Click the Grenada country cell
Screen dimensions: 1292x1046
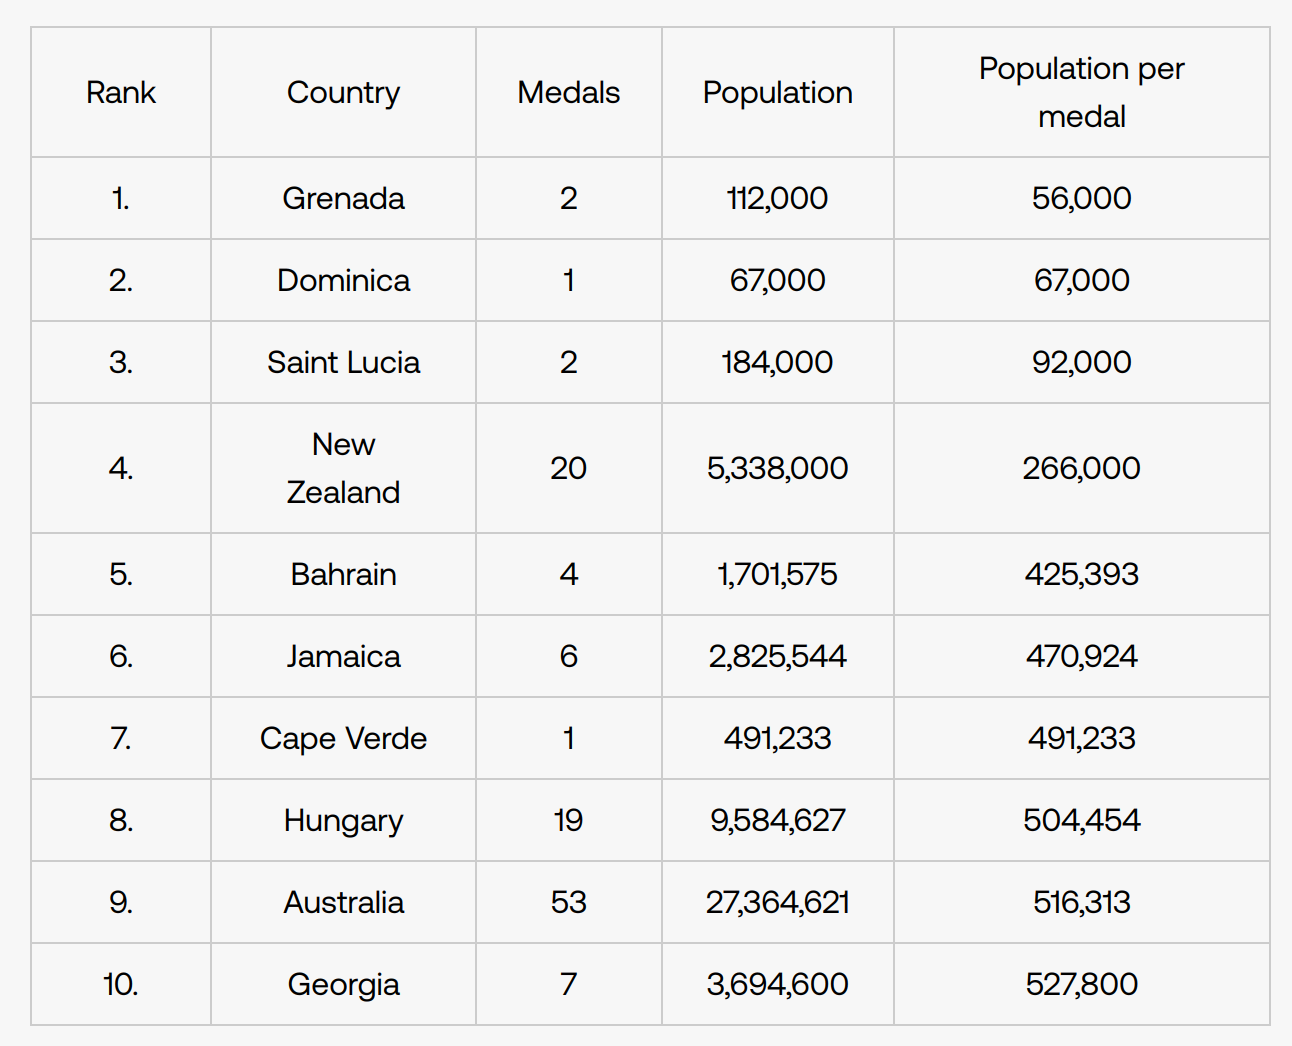343,198
